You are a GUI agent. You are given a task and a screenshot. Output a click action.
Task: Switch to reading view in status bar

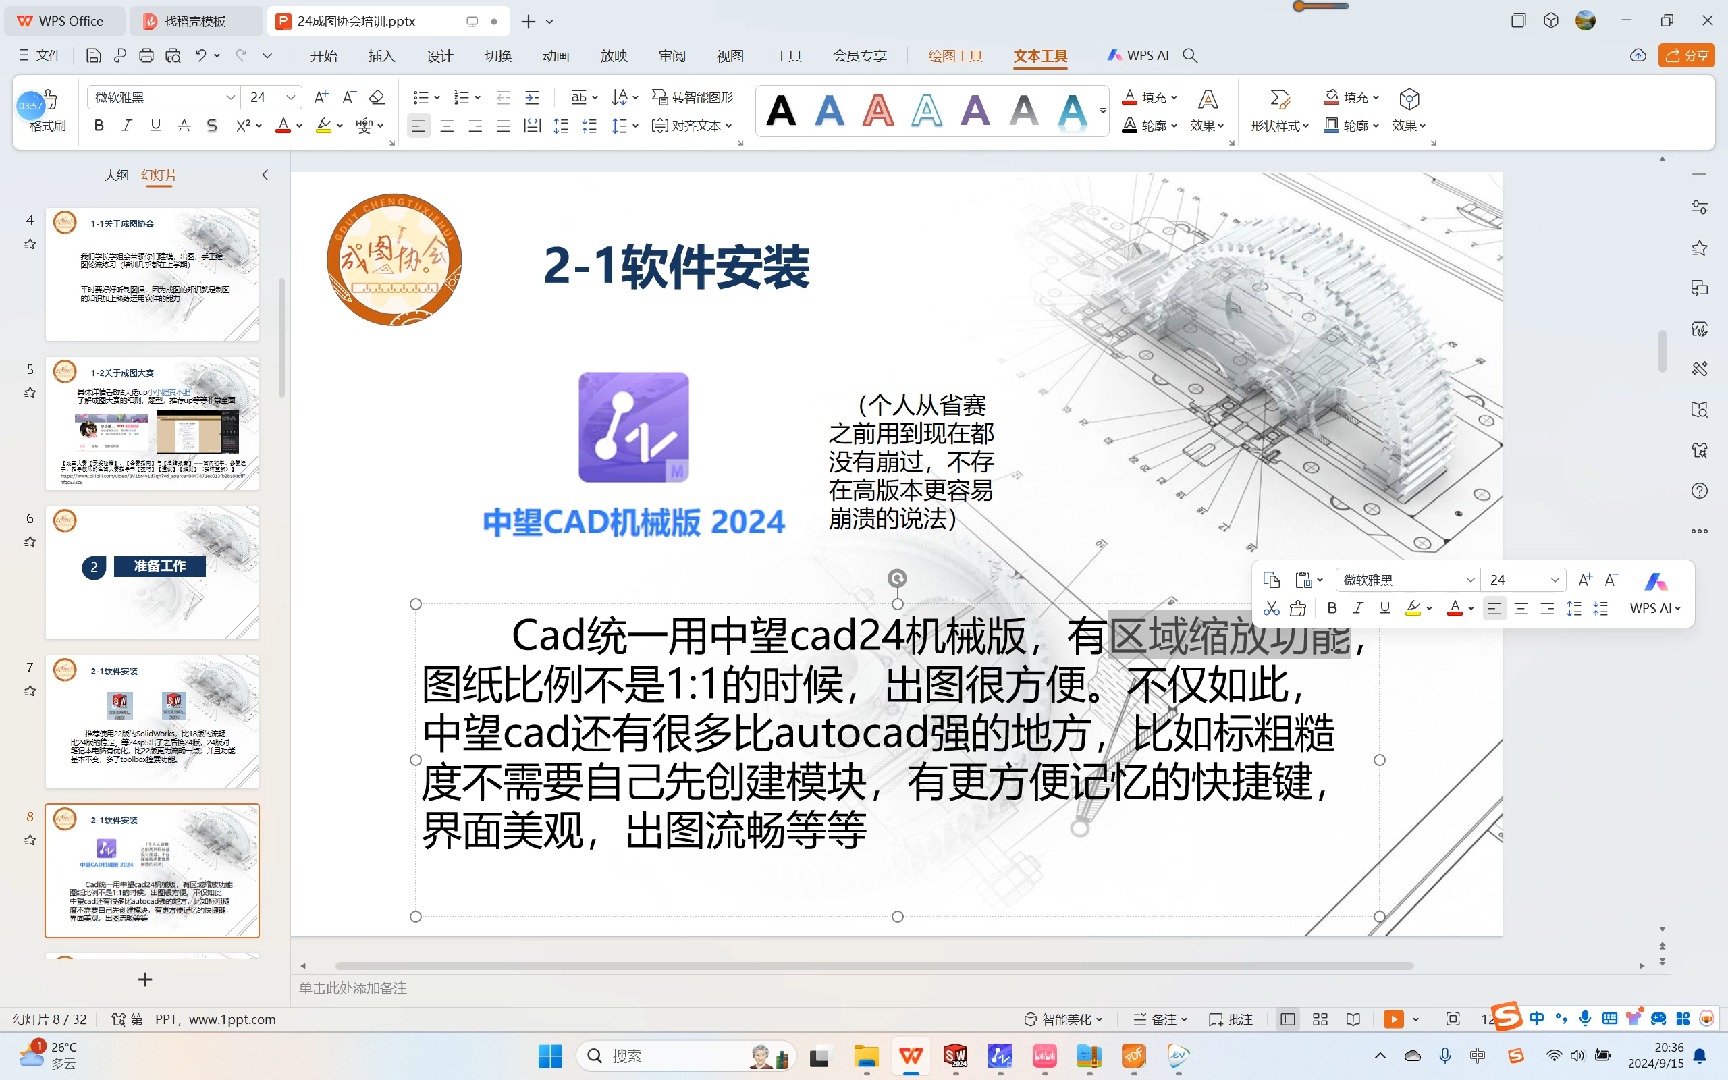coord(1353,1019)
